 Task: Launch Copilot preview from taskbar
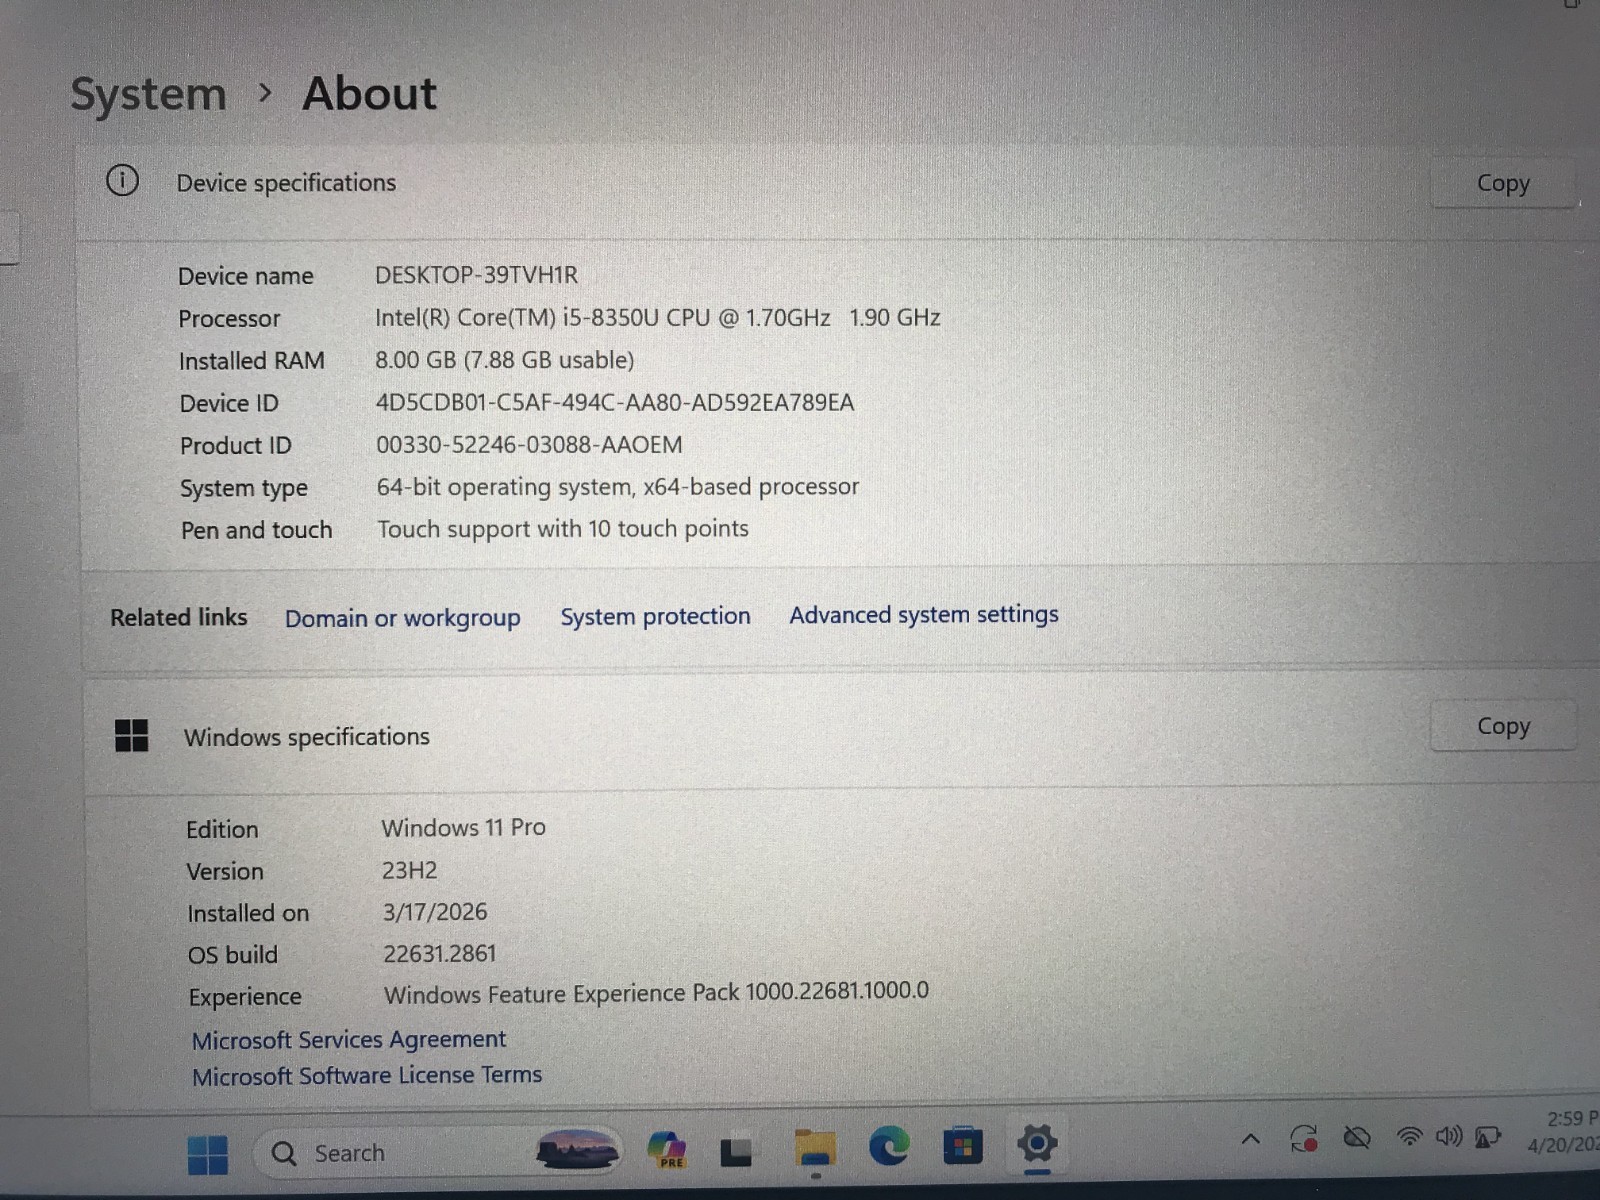667,1149
